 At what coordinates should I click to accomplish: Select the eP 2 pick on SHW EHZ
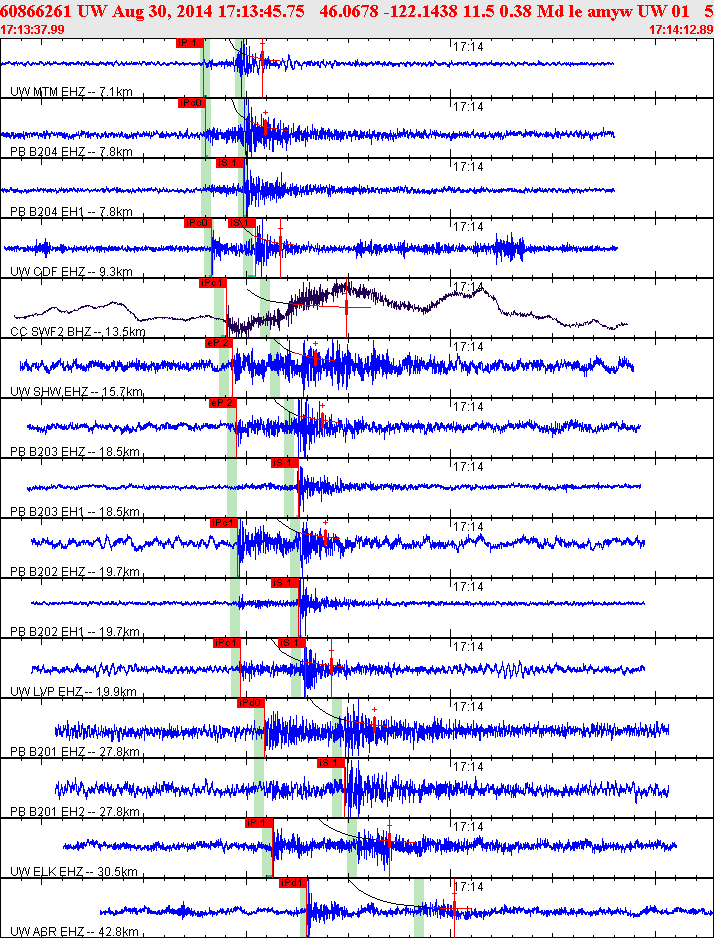pyautogui.click(x=218, y=343)
